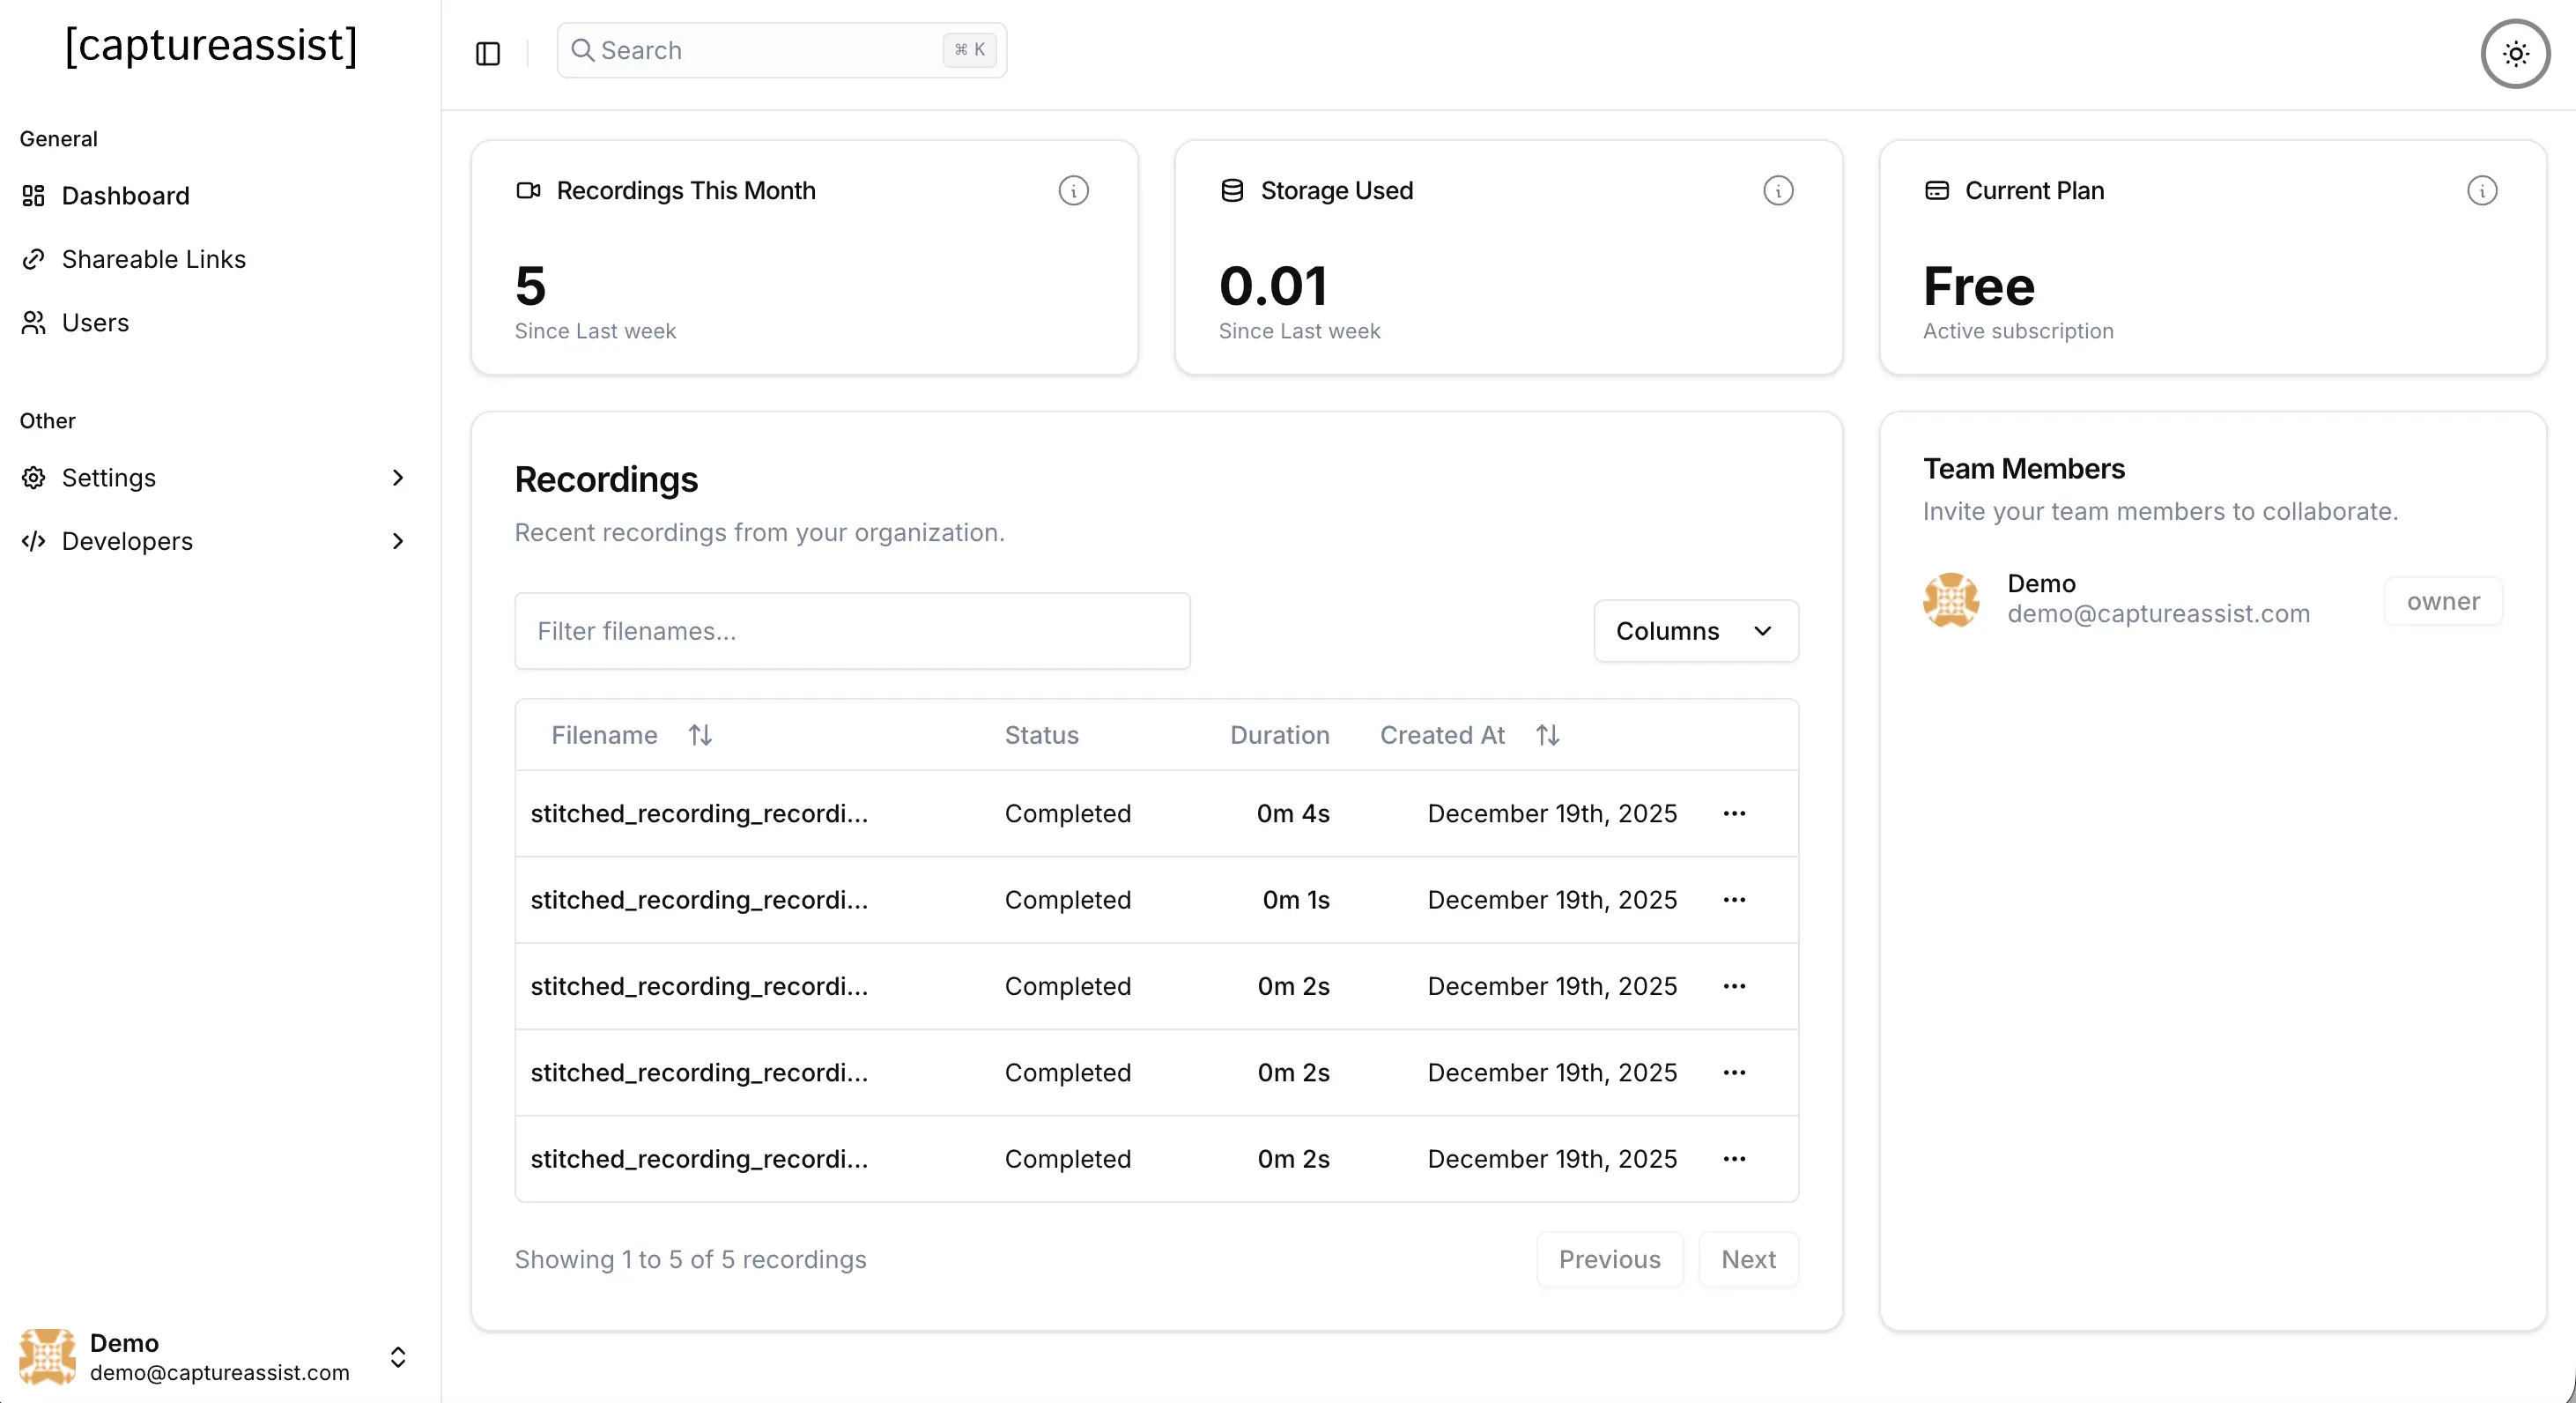Open info tooltip on Current Plan card
The height and width of the screenshot is (1403, 2576).
[2483, 191]
